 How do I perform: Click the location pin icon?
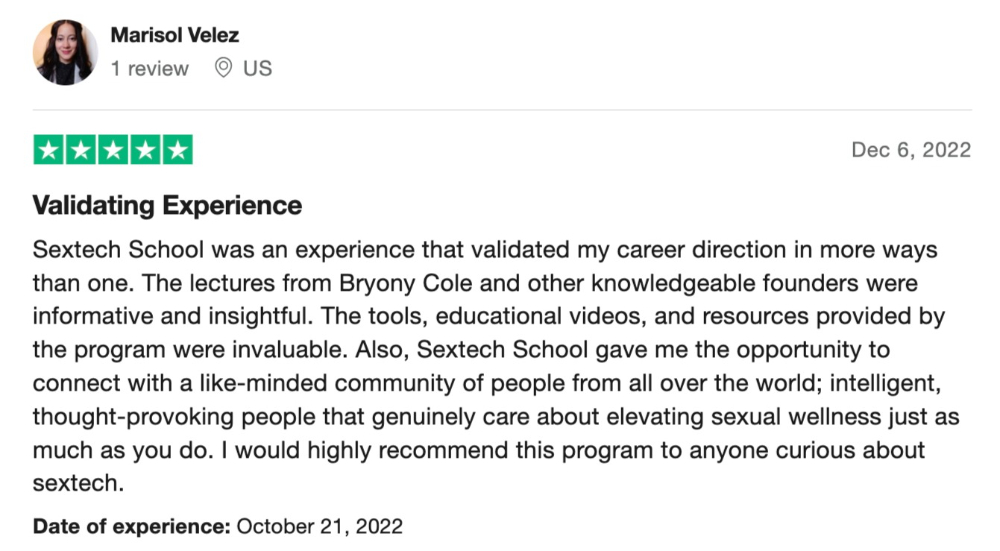(x=223, y=68)
